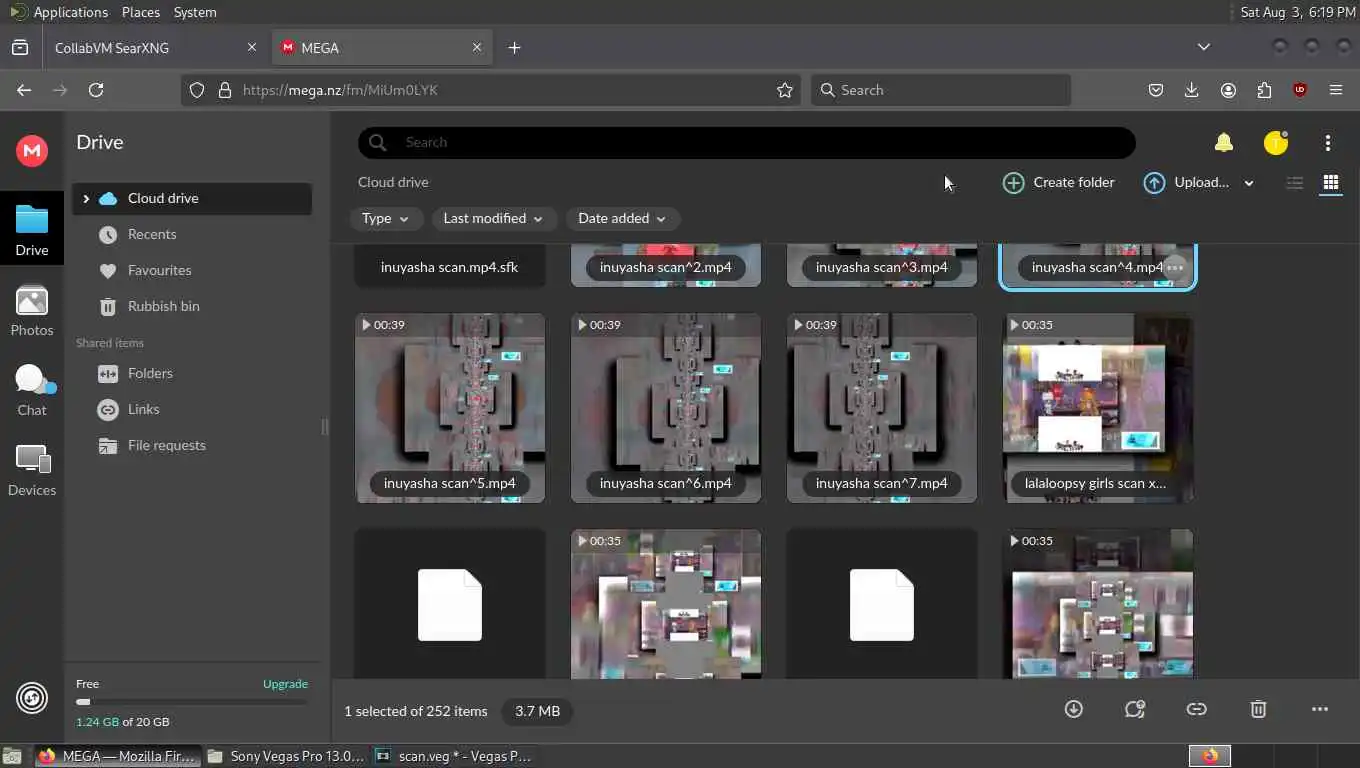Switch to thumbnail grid view
Viewport: 1360px width, 768px height.
pos(1330,183)
